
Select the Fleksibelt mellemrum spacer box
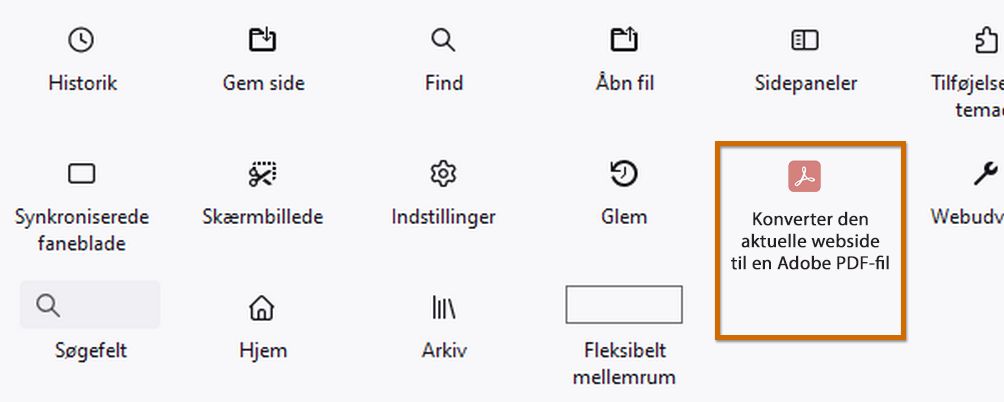624,304
